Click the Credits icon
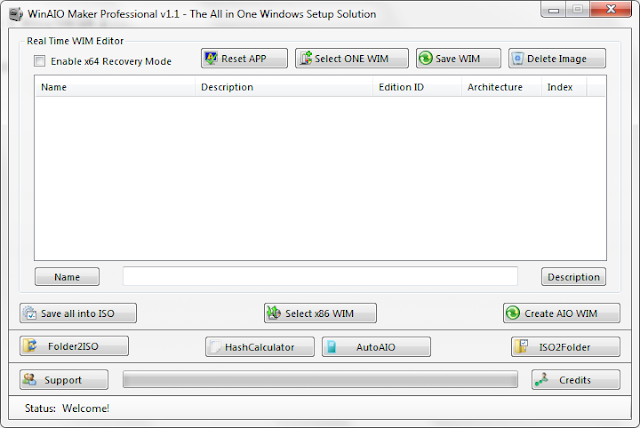The height and width of the screenshot is (428, 640). (542, 379)
